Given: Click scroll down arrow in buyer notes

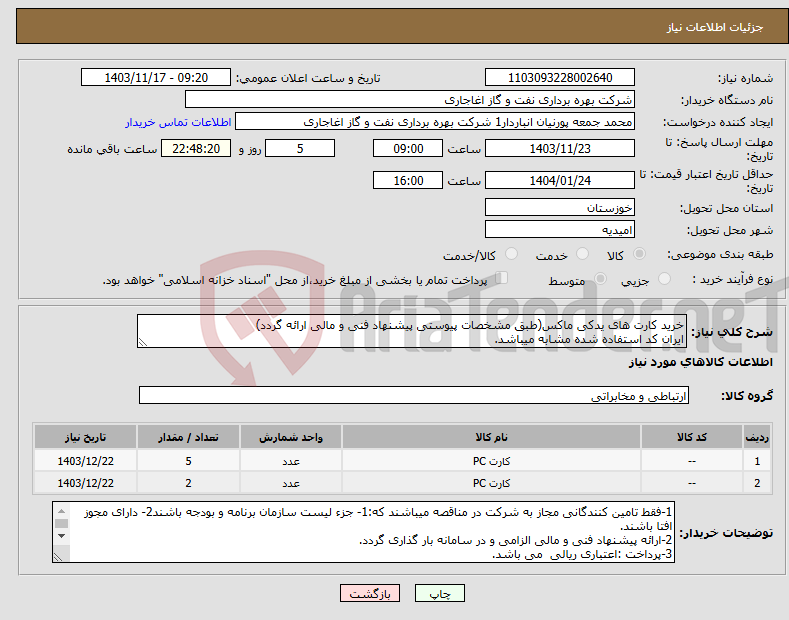Looking at the screenshot, I should (x=61, y=535).
